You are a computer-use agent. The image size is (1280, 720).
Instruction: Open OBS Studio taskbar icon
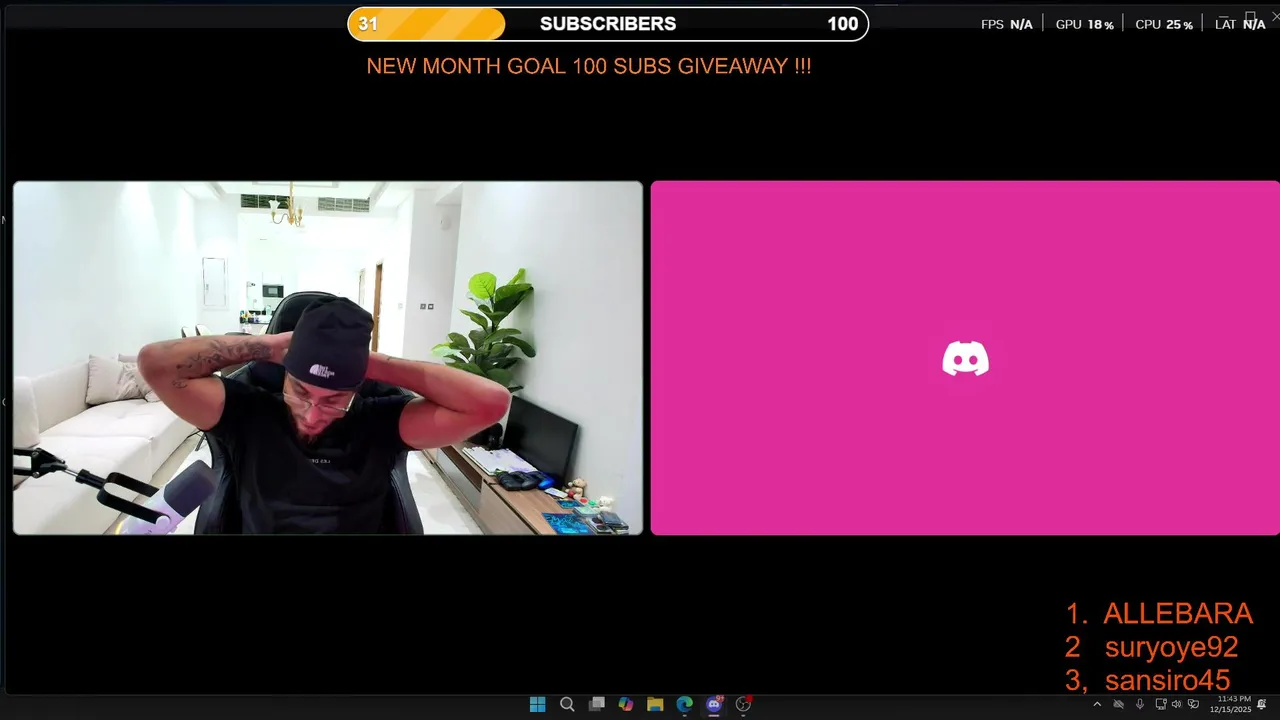tap(743, 704)
